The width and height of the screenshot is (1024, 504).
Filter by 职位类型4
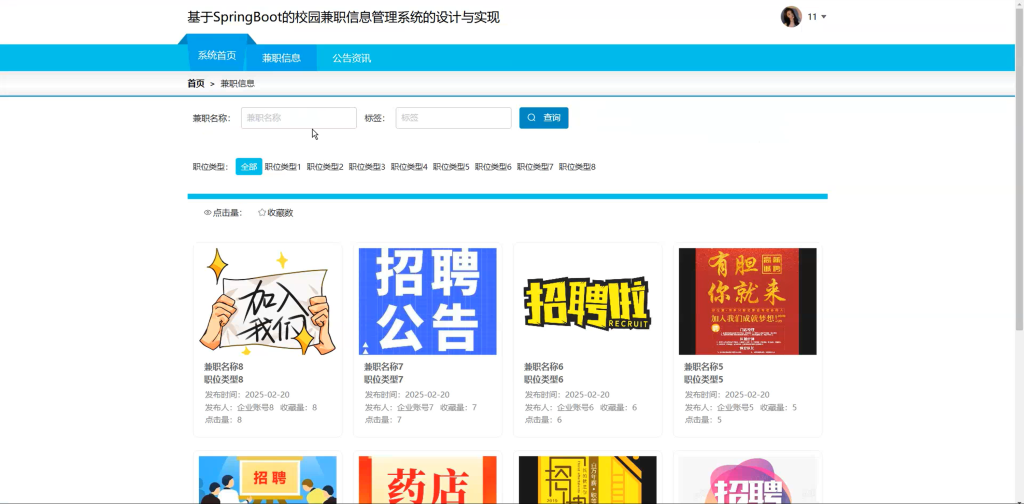[x=409, y=167]
